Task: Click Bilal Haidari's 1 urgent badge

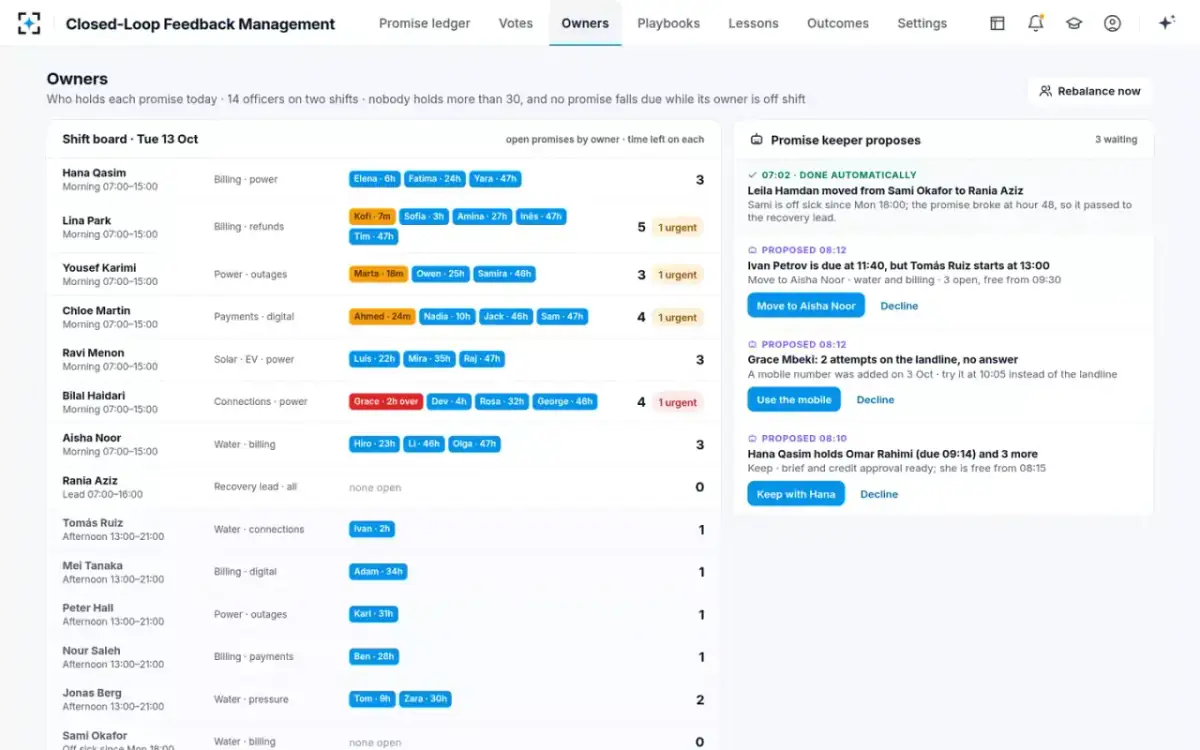Action: (x=678, y=402)
